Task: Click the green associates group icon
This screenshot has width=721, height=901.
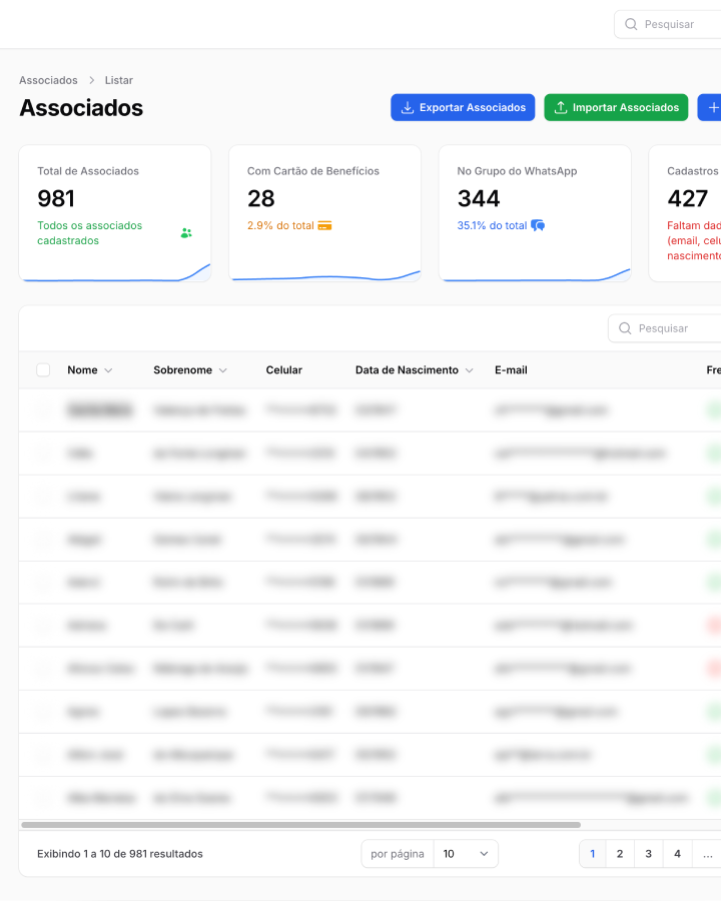Action: (186, 233)
